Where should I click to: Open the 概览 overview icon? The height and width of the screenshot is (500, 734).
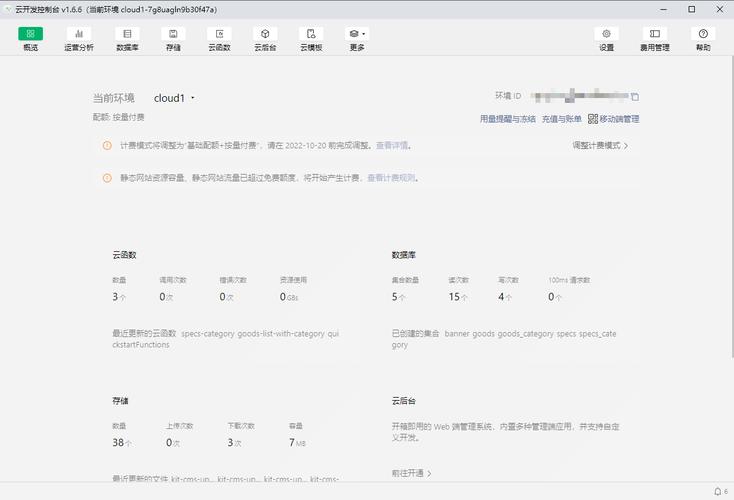[x=30, y=34]
